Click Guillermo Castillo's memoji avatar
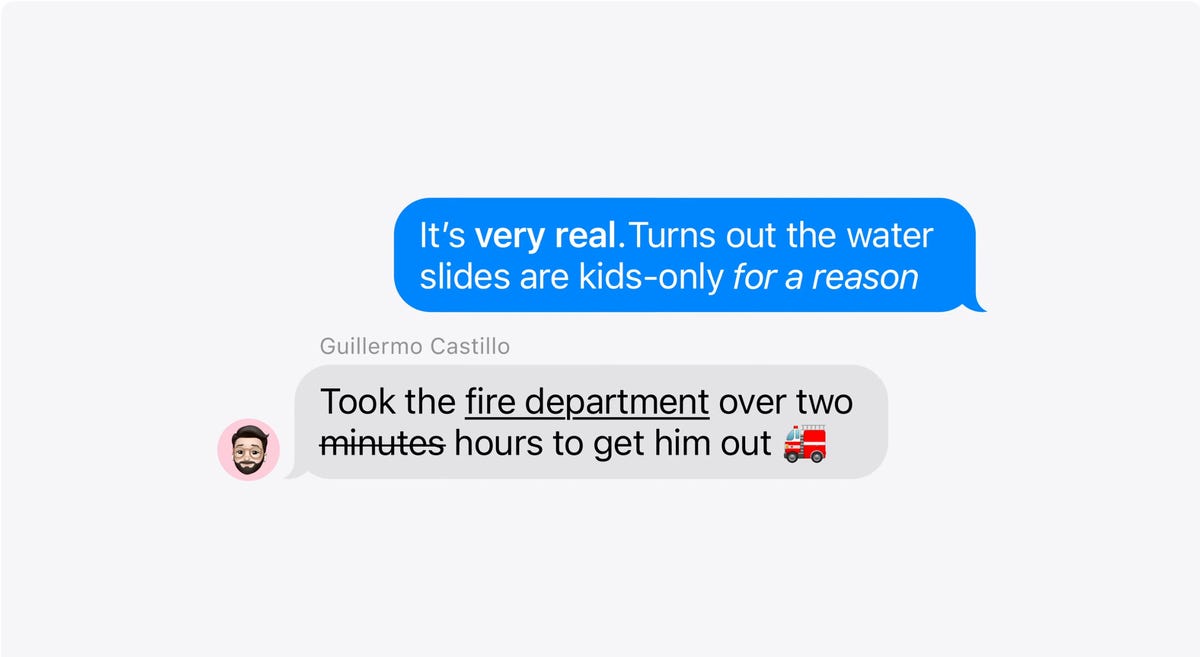Viewport: 1200px width, 657px height. (248, 450)
